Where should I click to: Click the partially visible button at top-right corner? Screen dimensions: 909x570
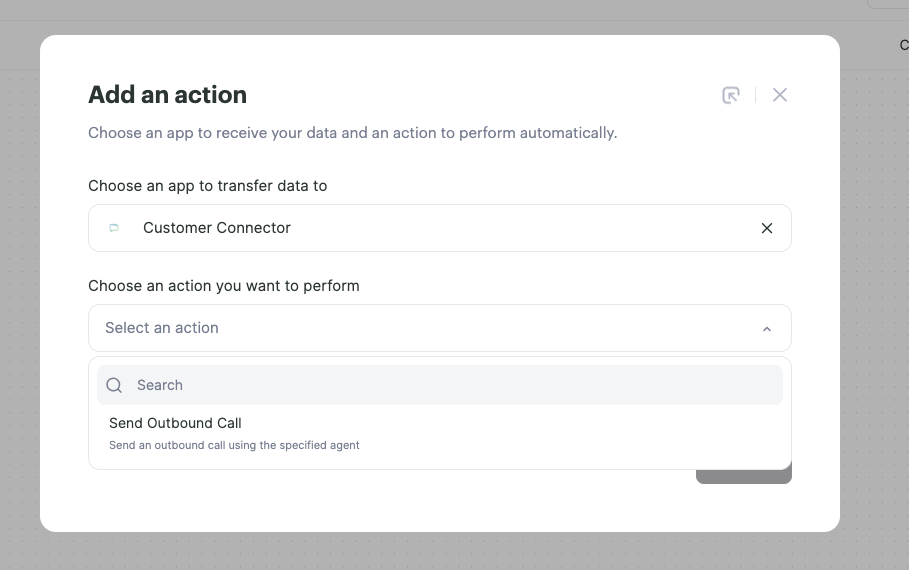(888, 4)
